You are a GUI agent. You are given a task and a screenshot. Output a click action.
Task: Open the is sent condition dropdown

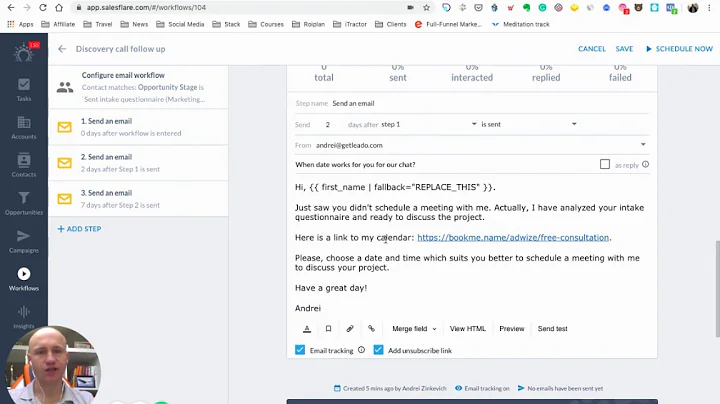[529, 124]
